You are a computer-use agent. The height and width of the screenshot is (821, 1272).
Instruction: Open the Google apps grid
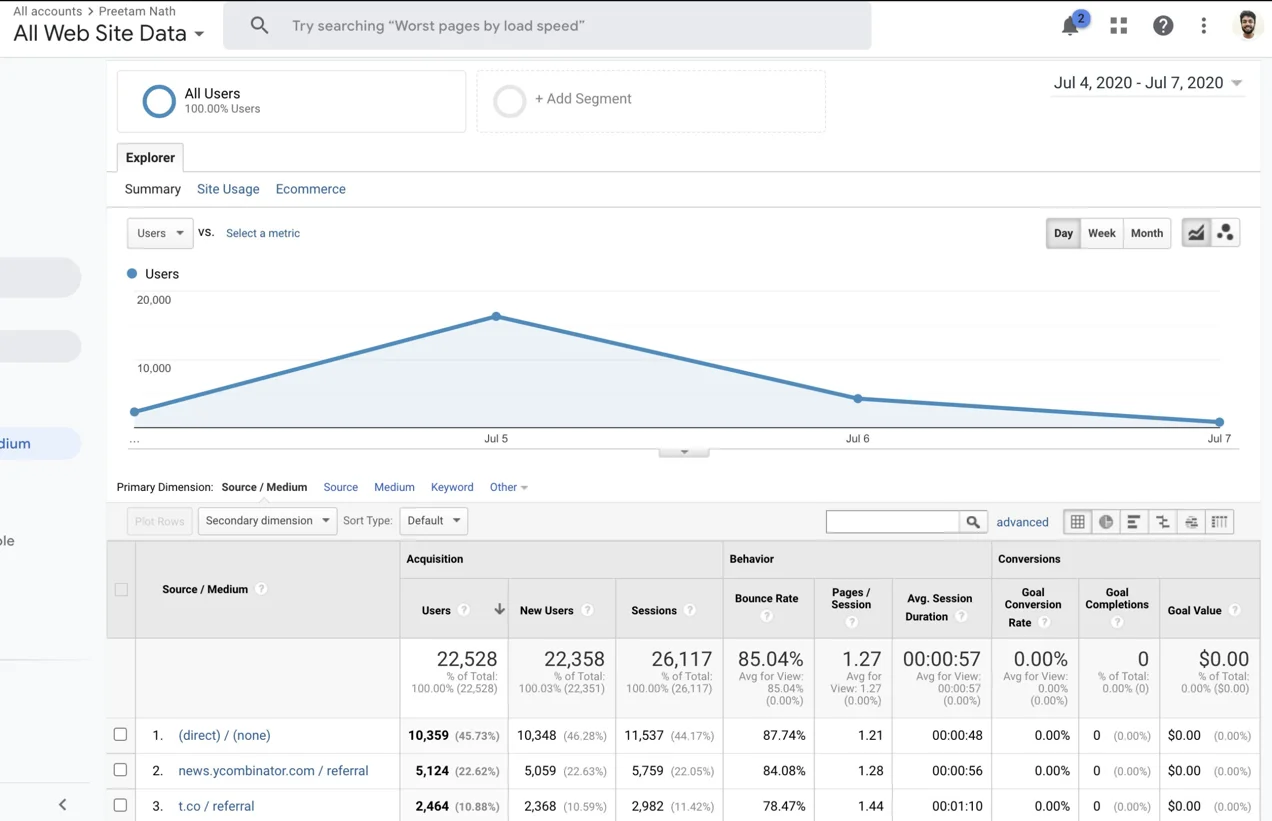coord(1118,26)
